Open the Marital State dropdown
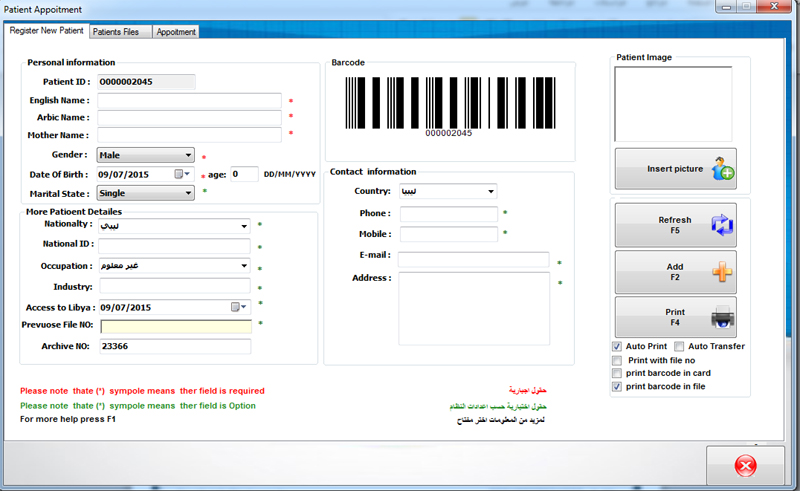Screen dimensions: 800x491 point(188,193)
